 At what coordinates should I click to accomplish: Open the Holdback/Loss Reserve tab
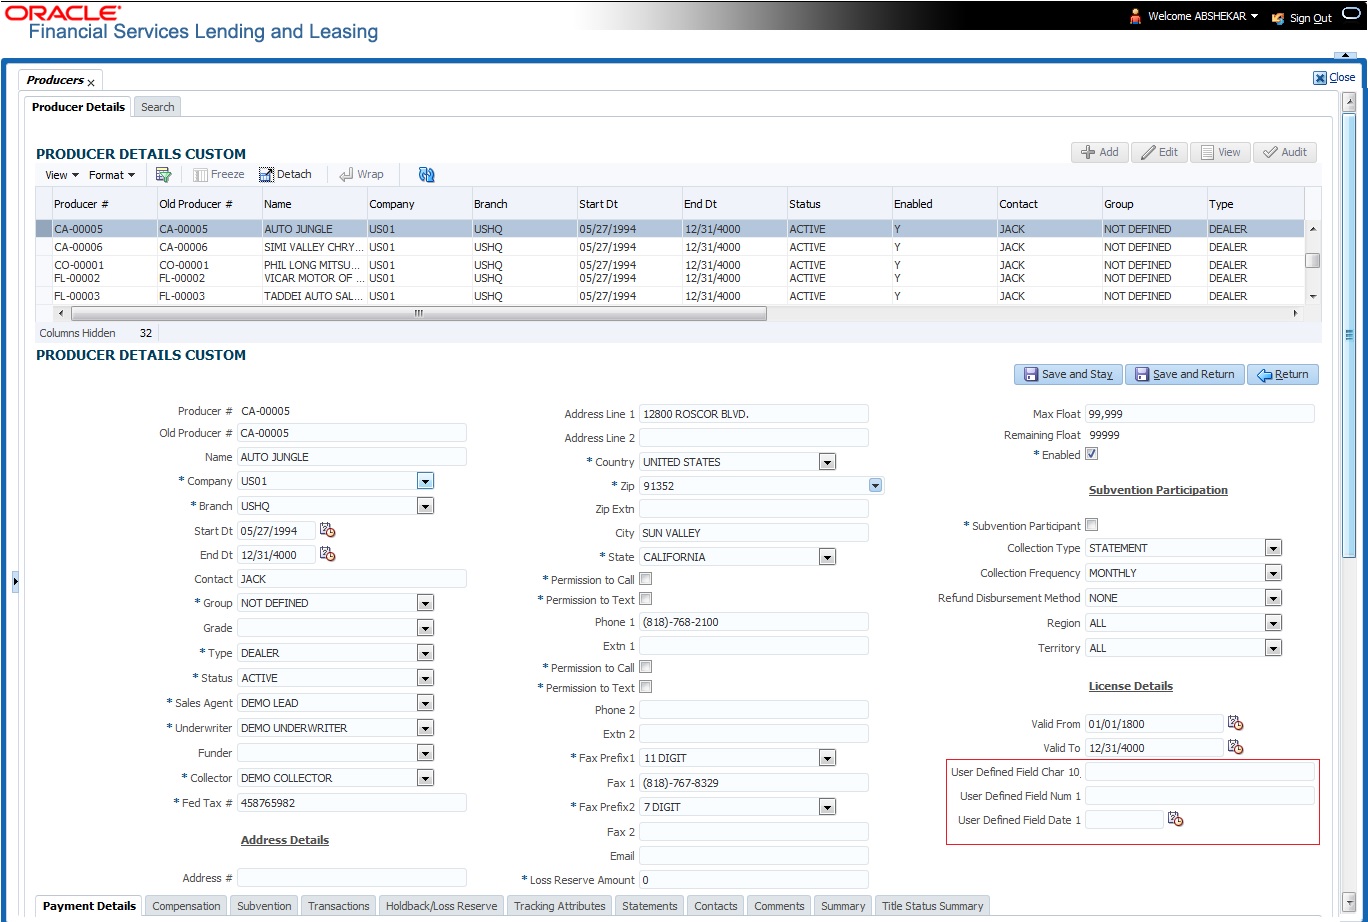(441, 906)
